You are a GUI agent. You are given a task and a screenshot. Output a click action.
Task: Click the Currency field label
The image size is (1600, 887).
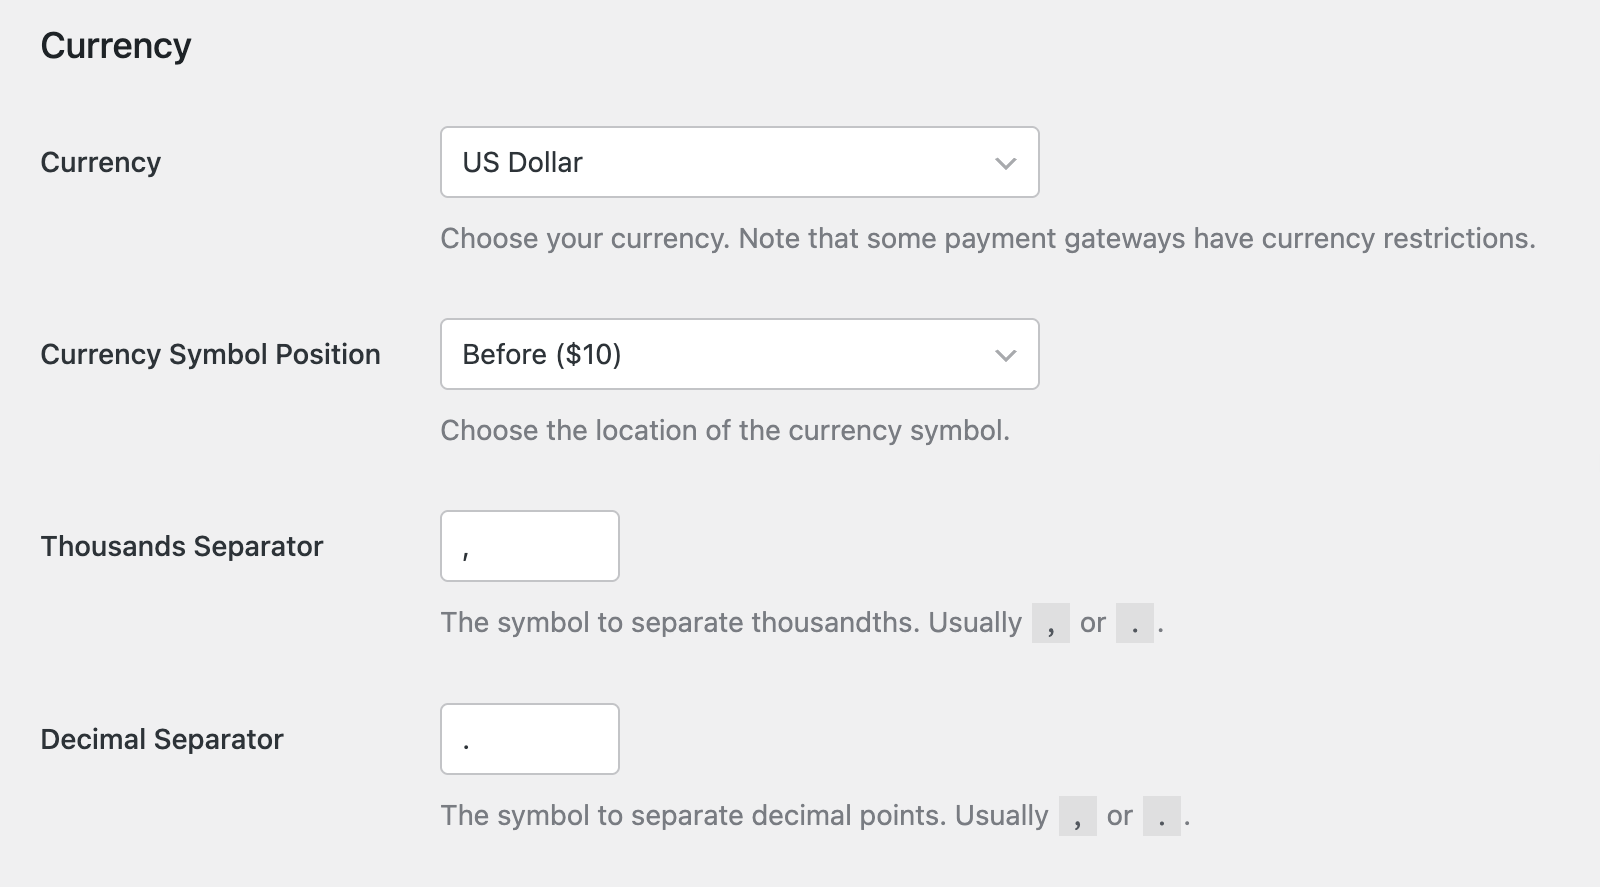click(x=100, y=162)
